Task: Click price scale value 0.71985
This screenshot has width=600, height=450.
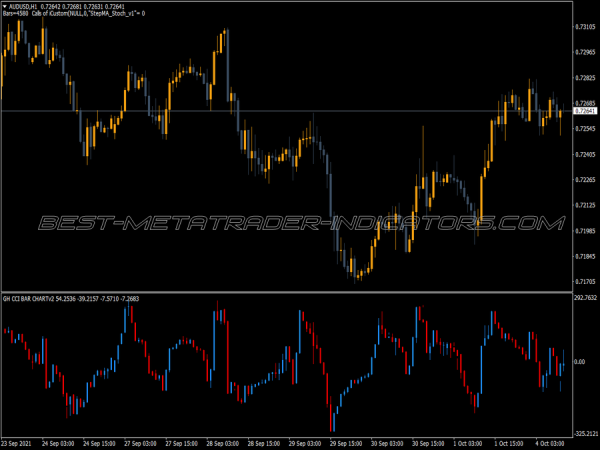Action: click(x=586, y=231)
